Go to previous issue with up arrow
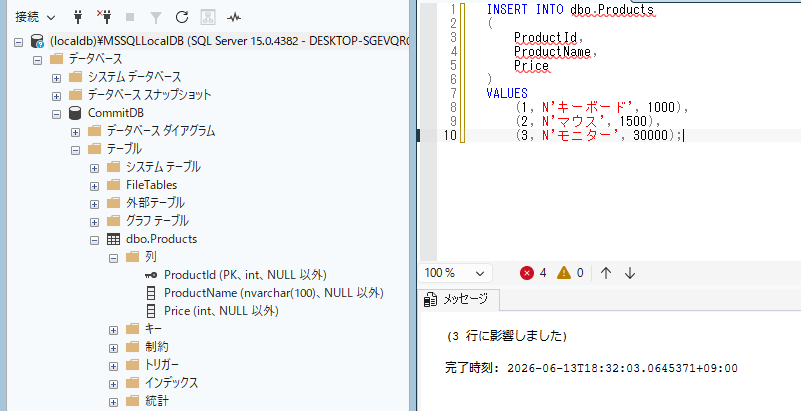 606,273
